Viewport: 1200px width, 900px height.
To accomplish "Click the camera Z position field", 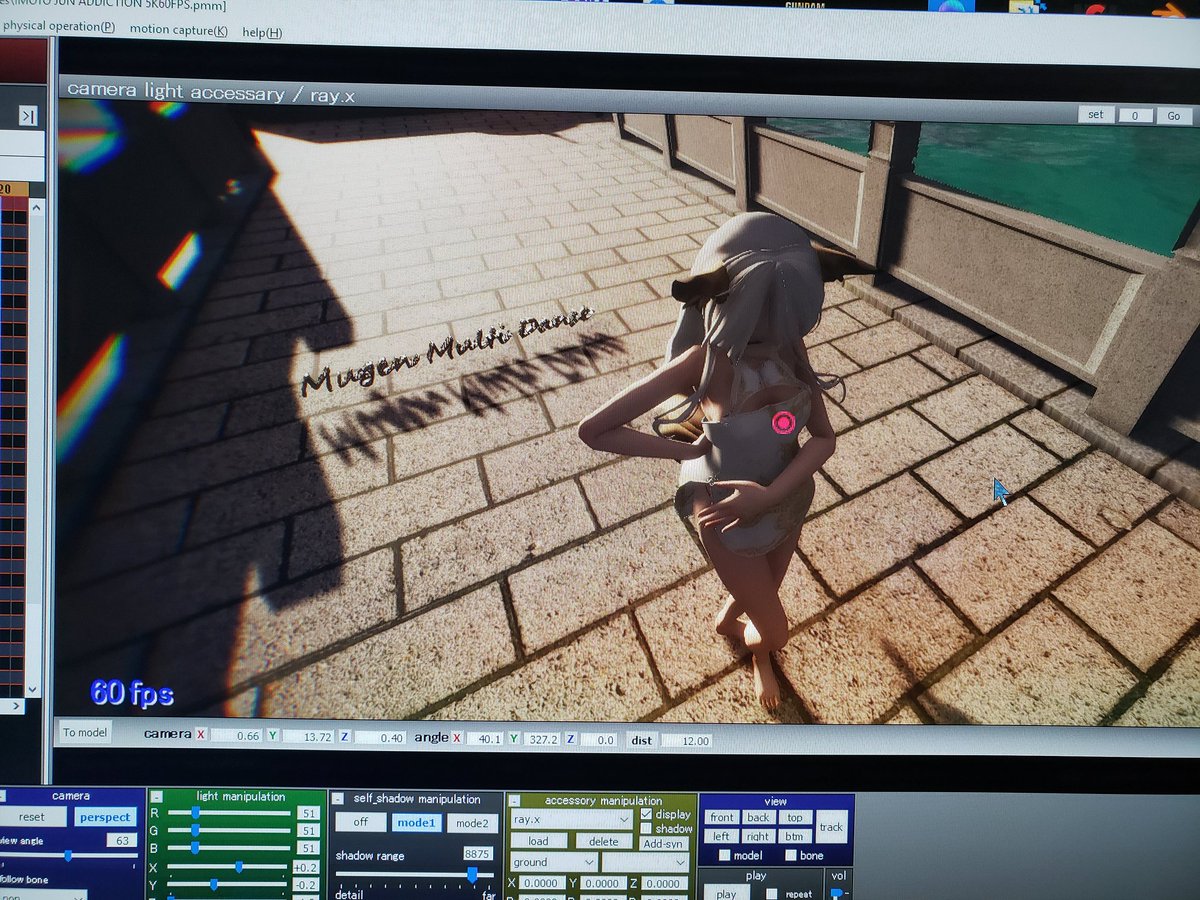I will (381, 738).
